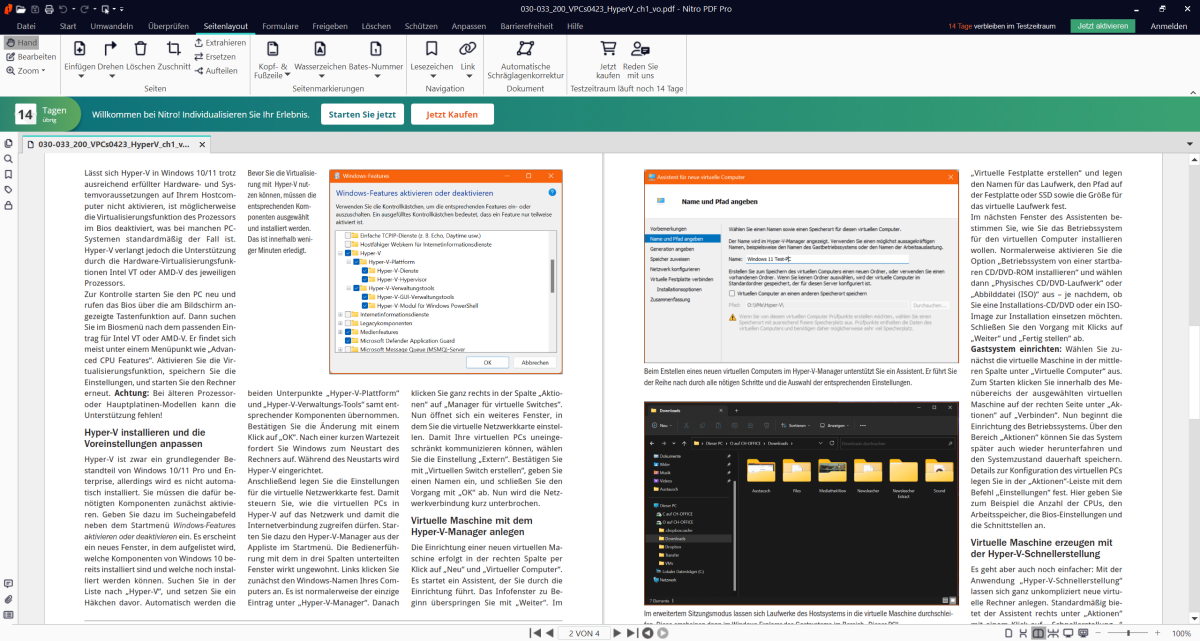Open the lock security panel in left sidebar
This screenshot has height=641, width=1200.
pos(8,205)
